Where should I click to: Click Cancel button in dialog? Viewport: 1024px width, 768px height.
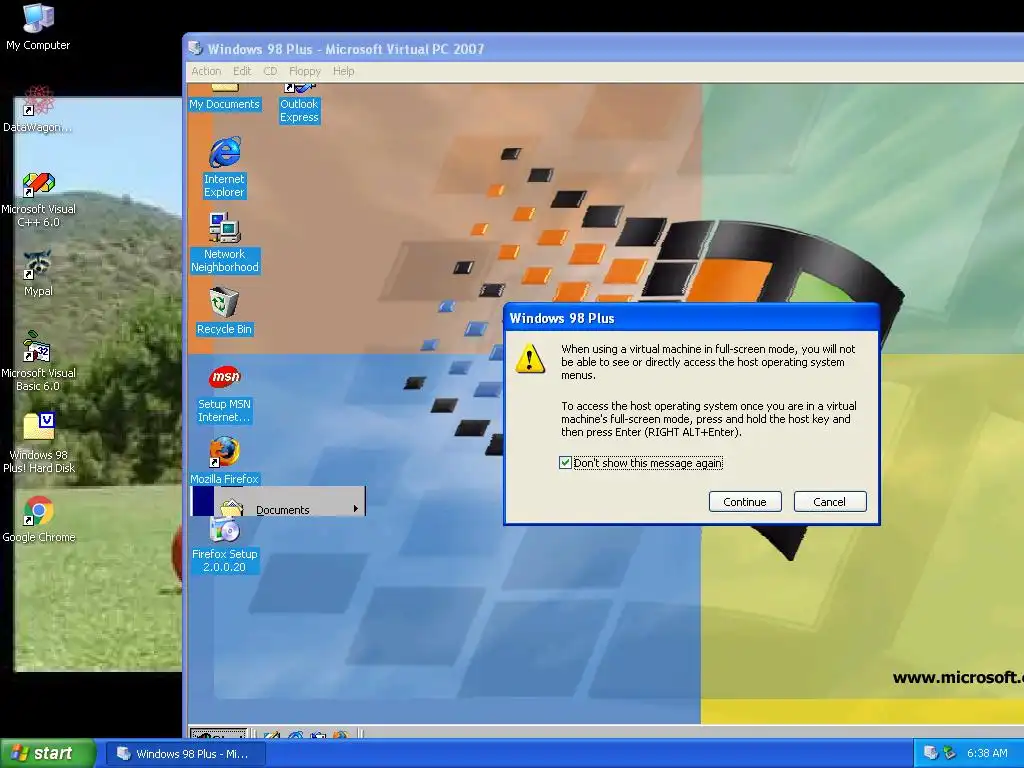(829, 502)
